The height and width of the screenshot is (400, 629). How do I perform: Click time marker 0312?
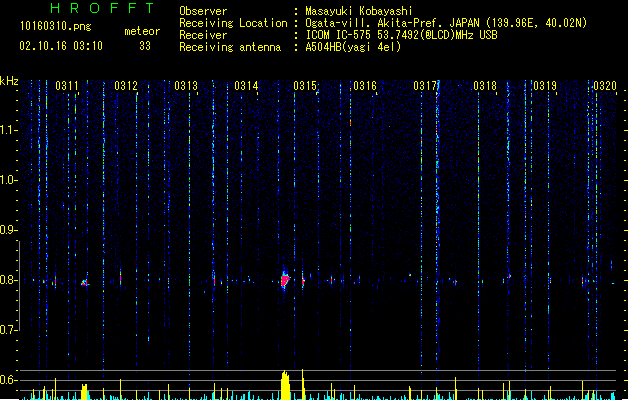click(126, 86)
